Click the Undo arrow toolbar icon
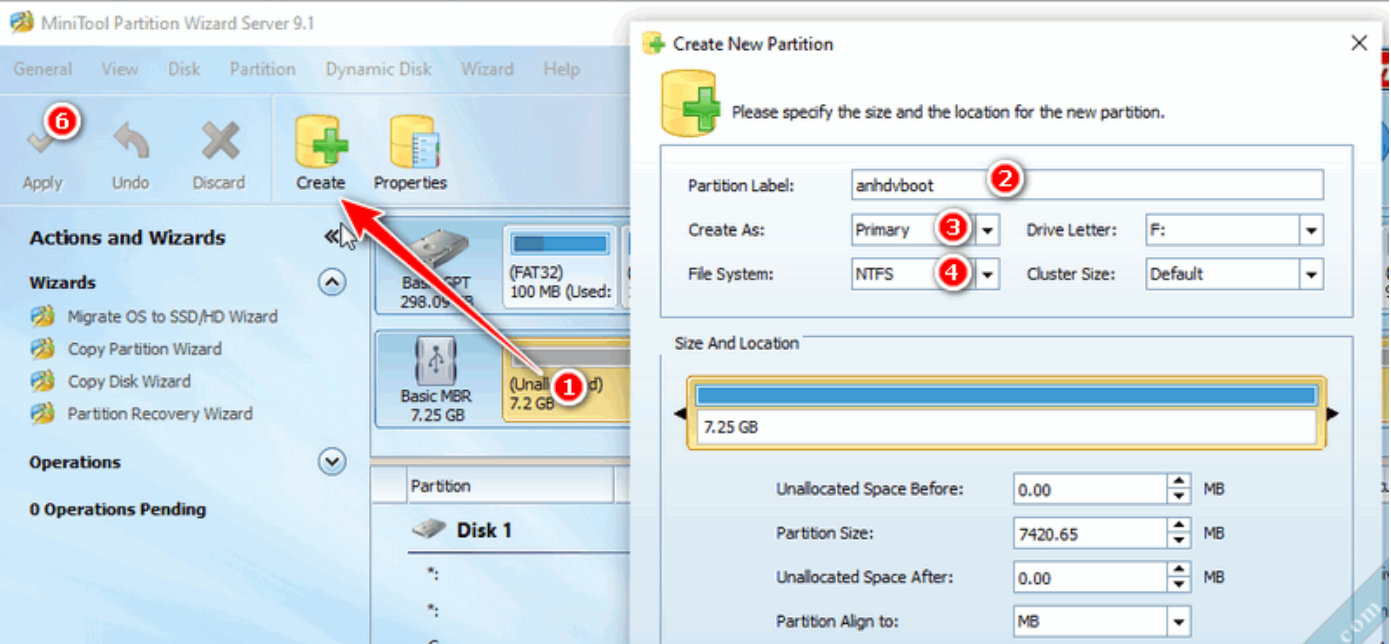This screenshot has height=644, width=1391. click(x=130, y=141)
